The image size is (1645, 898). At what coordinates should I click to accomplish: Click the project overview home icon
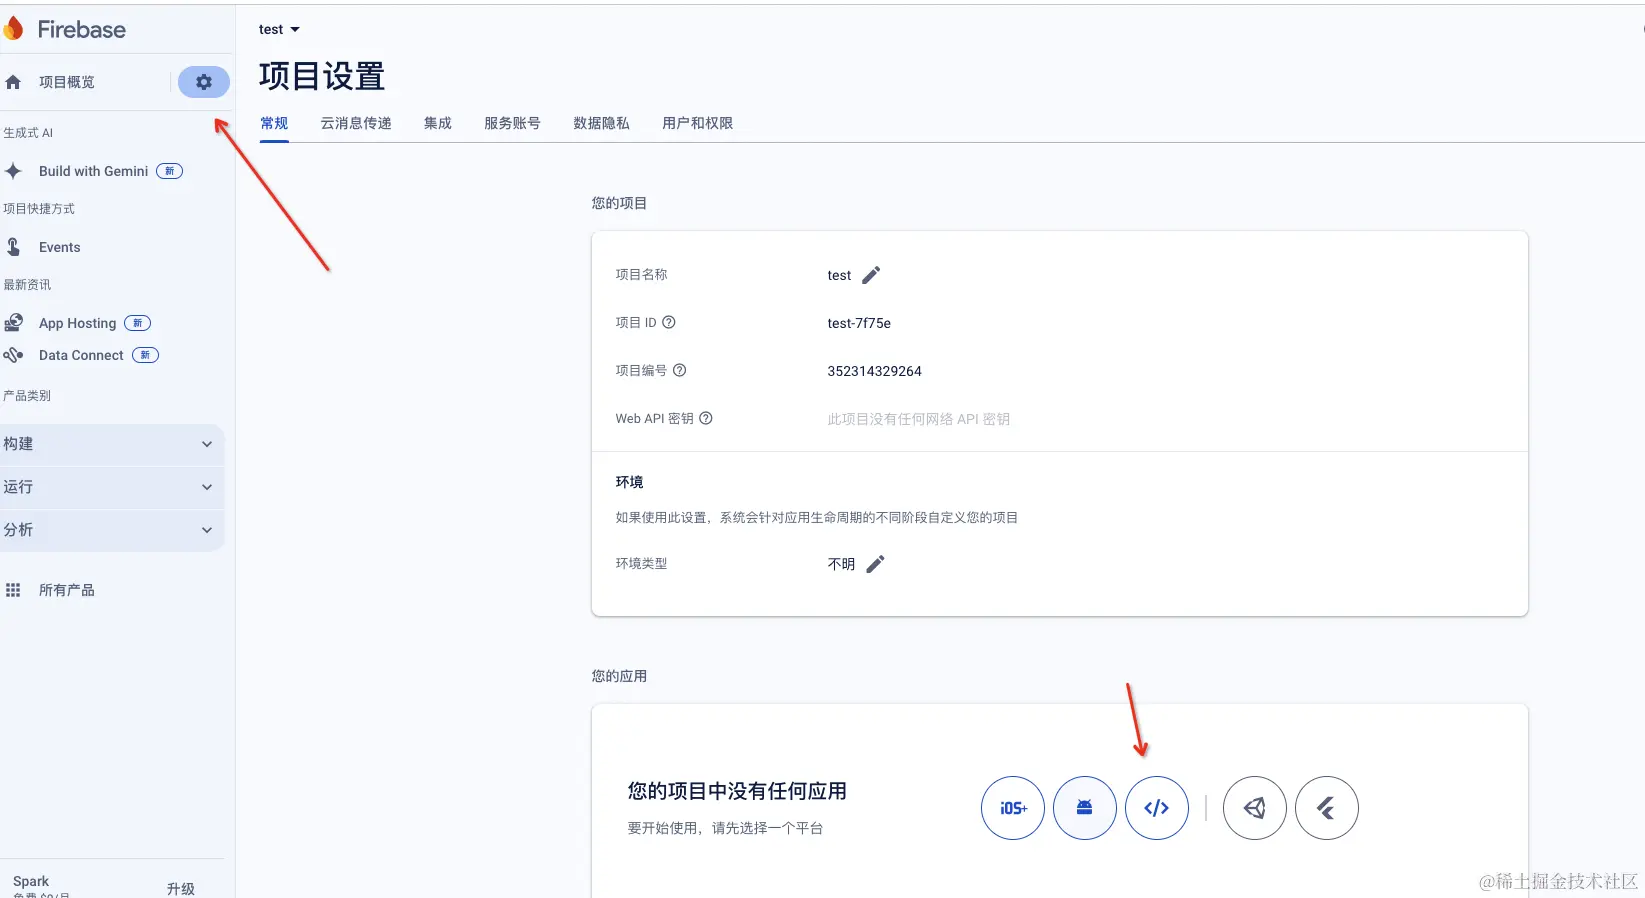13,82
